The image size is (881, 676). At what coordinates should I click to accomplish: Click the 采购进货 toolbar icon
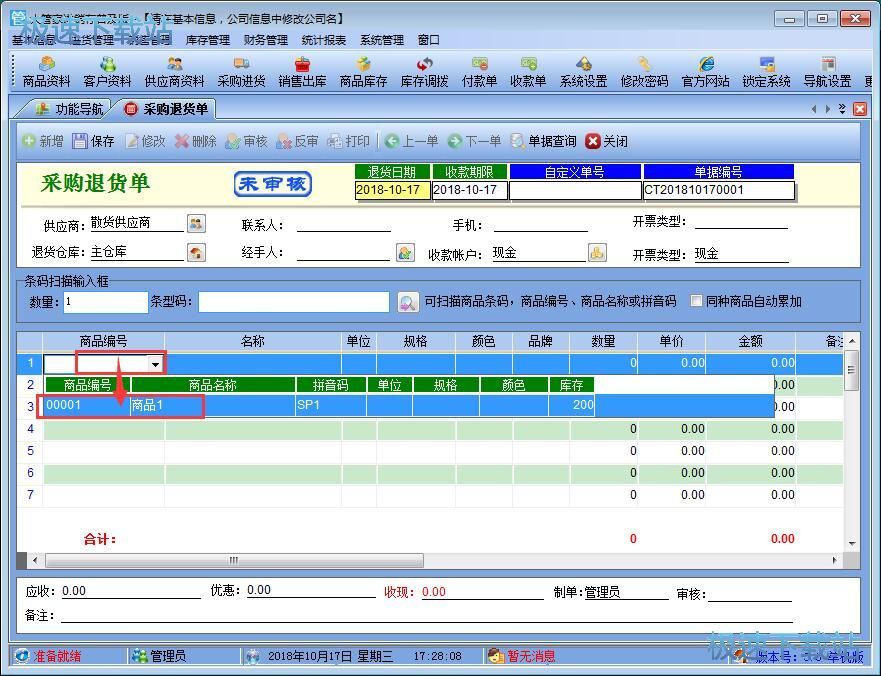[x=241, y=72]
